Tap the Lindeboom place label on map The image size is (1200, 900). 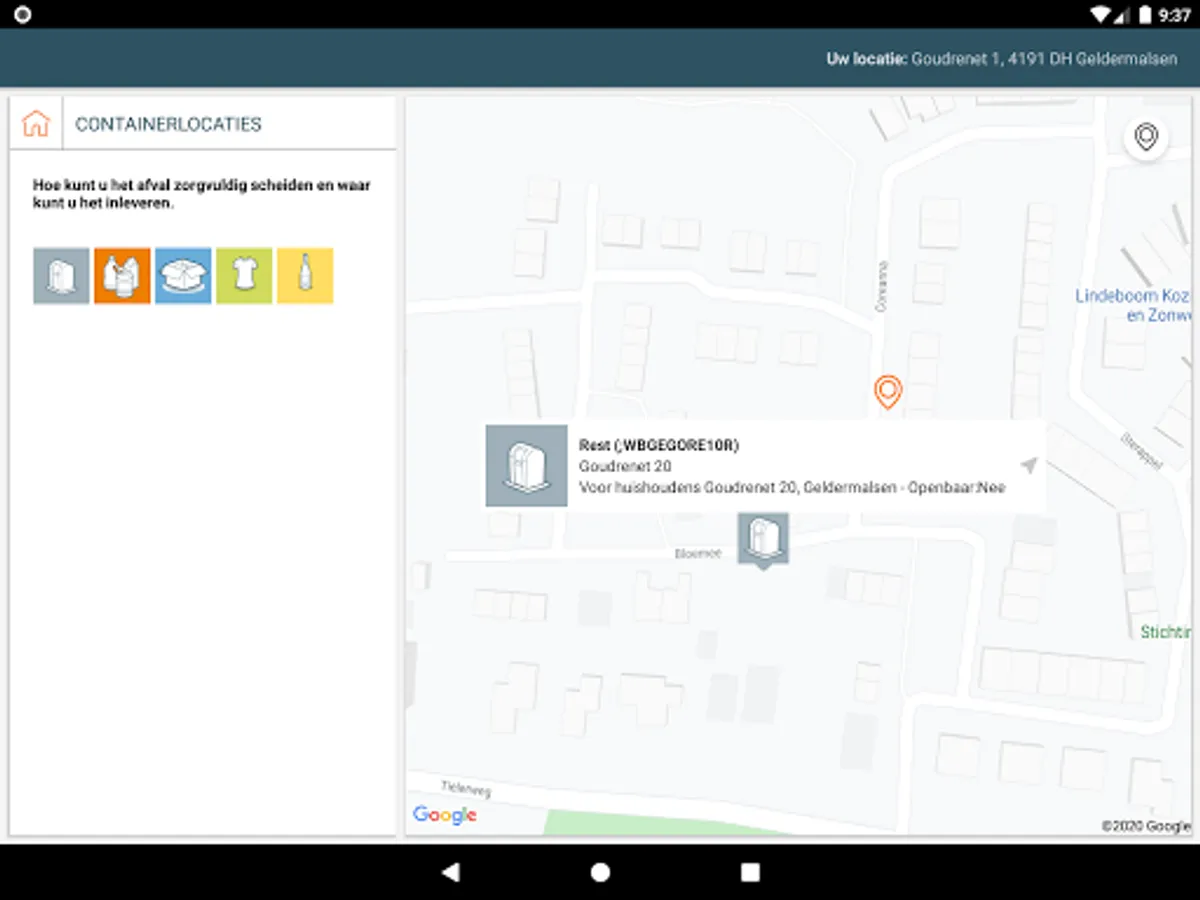1133,305
